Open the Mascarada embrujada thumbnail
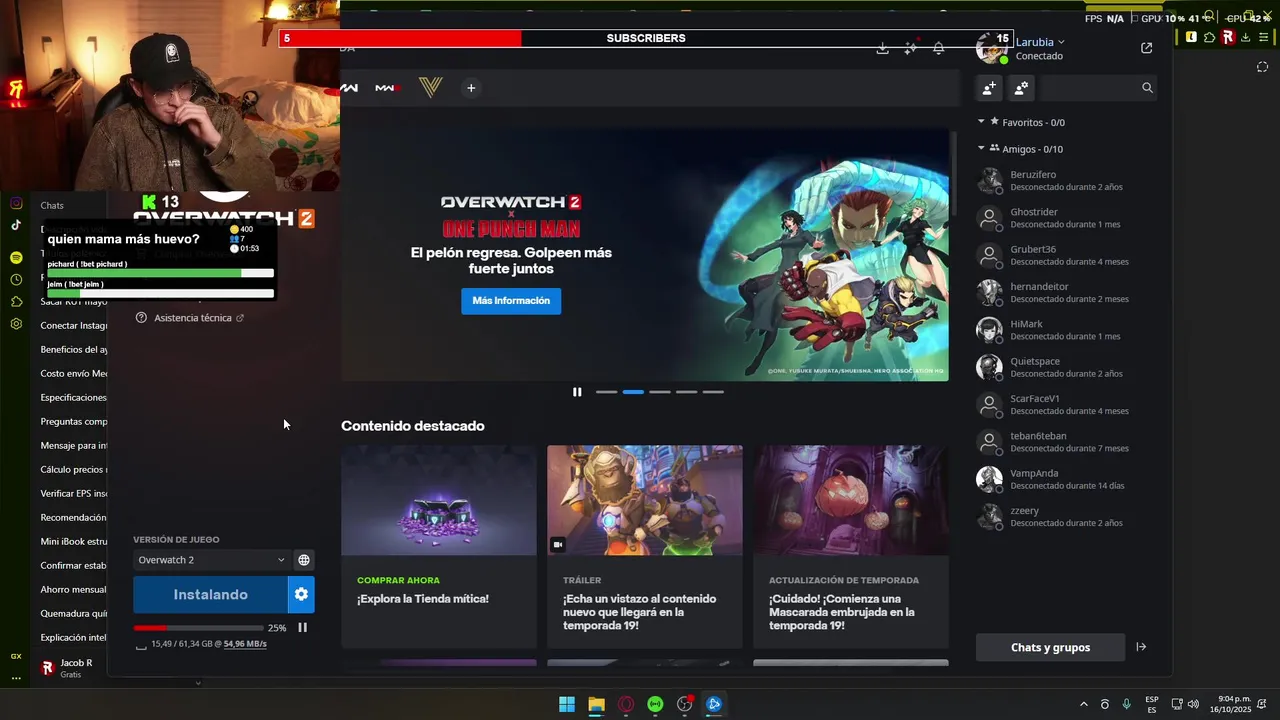This screenshot has width=1280, height=720. pos(851,500)
